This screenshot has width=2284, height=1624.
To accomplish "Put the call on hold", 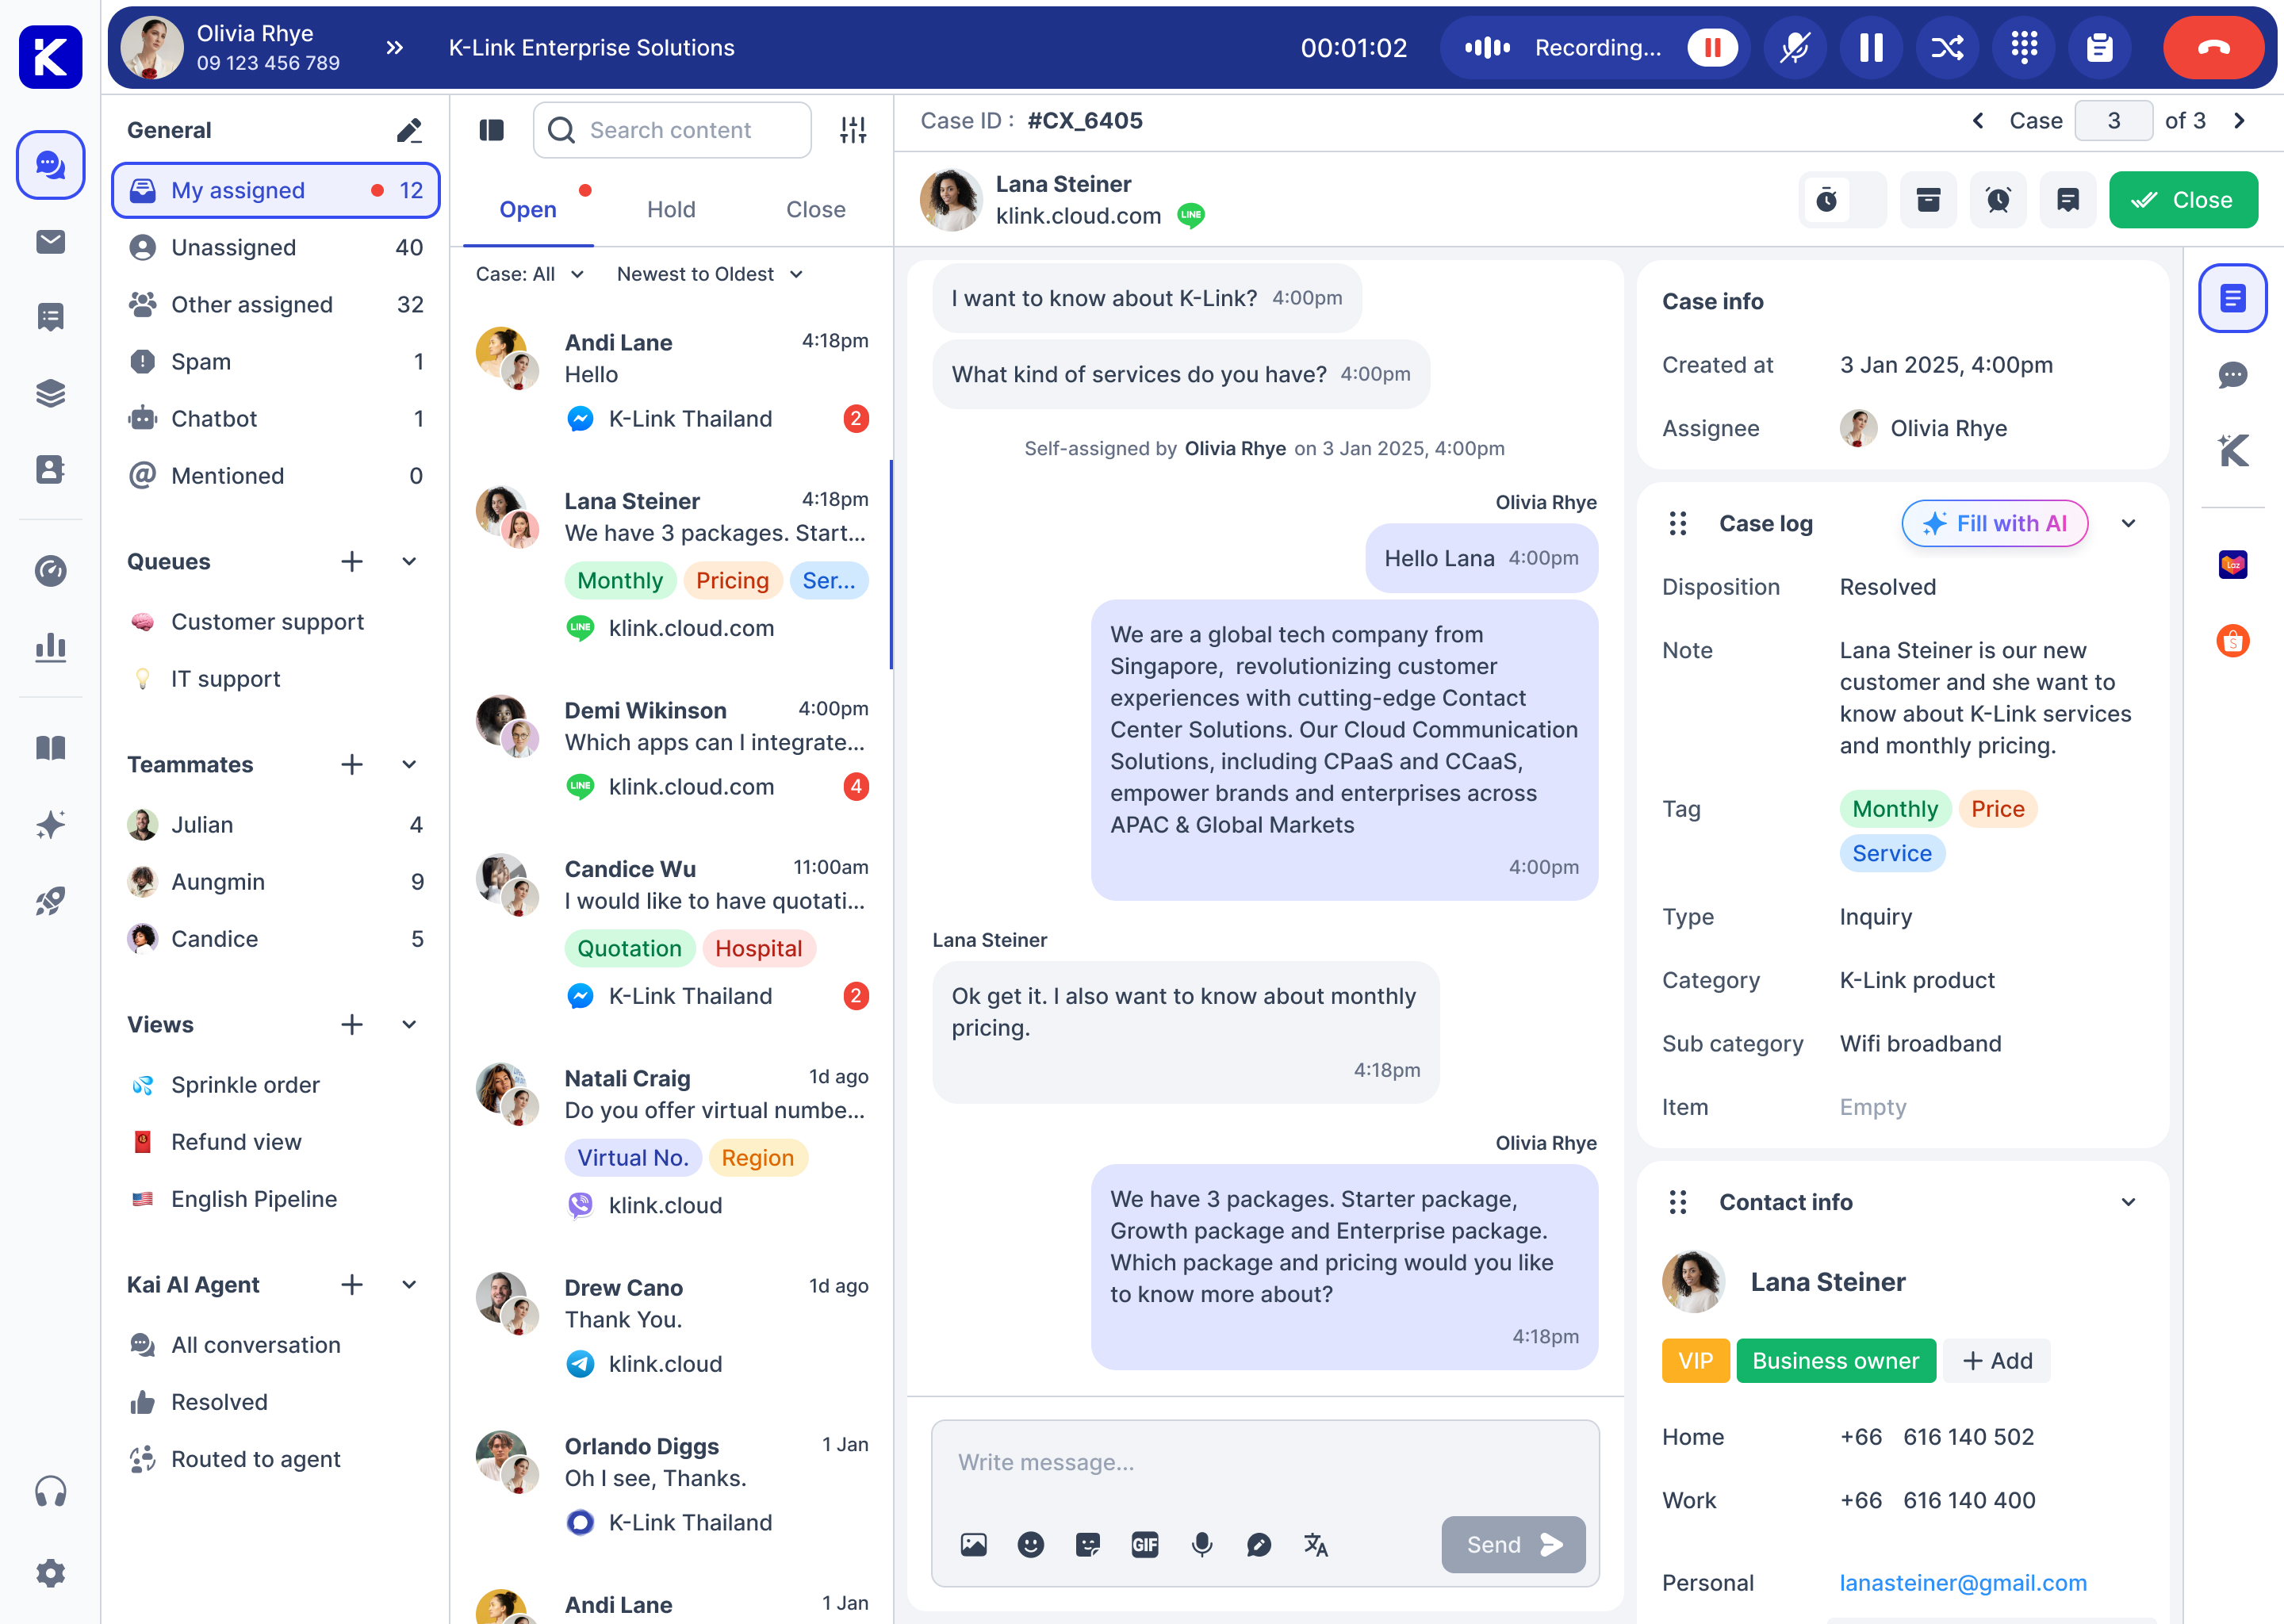I will (1870, 47).
